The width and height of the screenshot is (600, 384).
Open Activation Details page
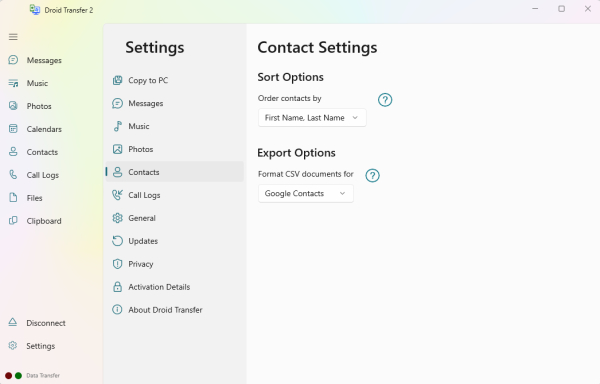click(x=174, y=287)
